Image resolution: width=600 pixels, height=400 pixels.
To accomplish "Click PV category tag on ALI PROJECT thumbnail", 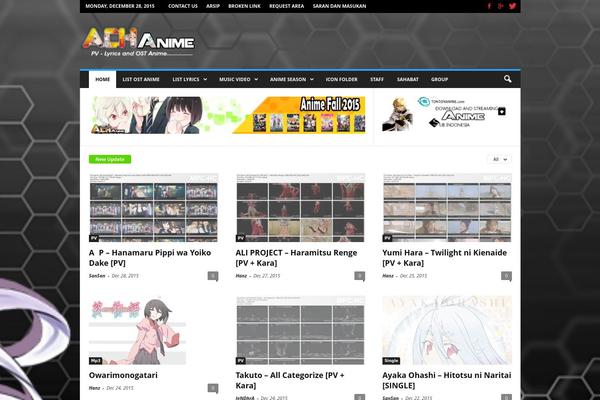I will pos(241,238).
